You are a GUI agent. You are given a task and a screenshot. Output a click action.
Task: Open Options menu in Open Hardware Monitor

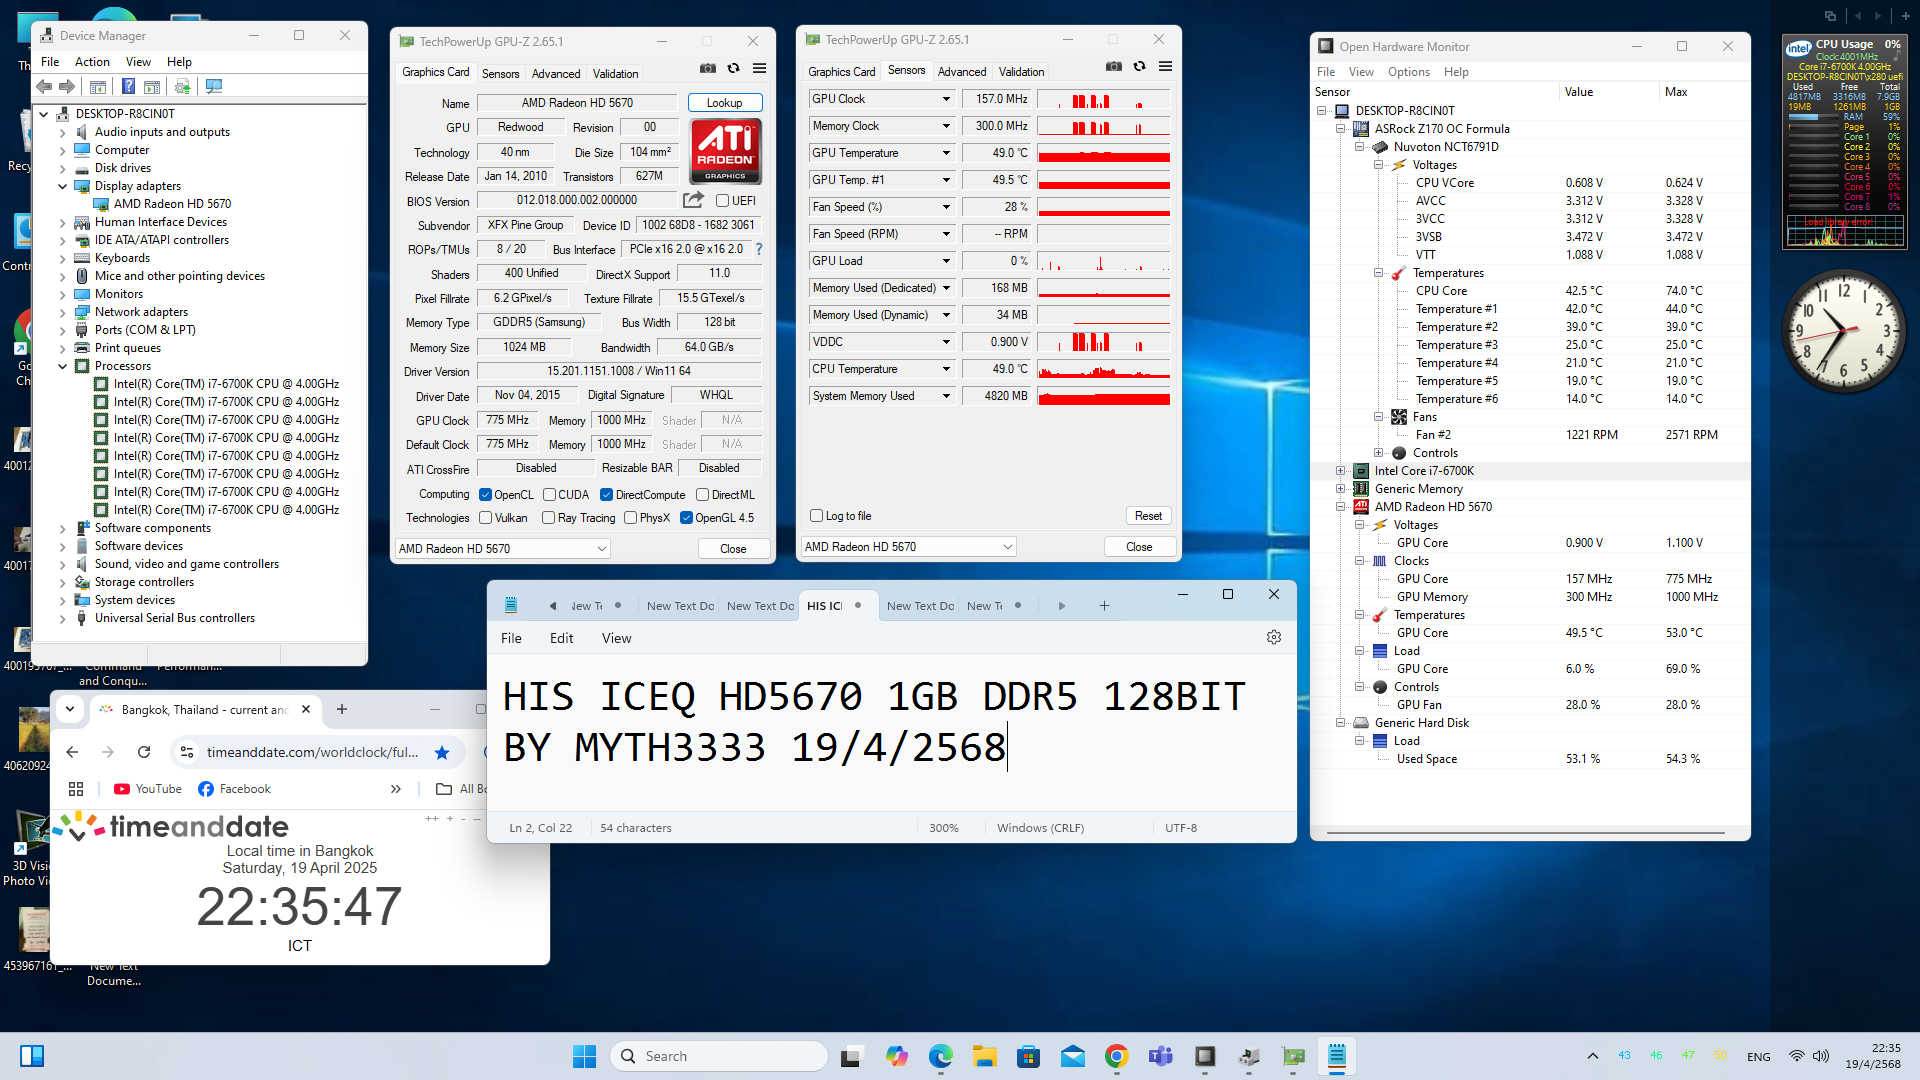[x=1408, y=72]
